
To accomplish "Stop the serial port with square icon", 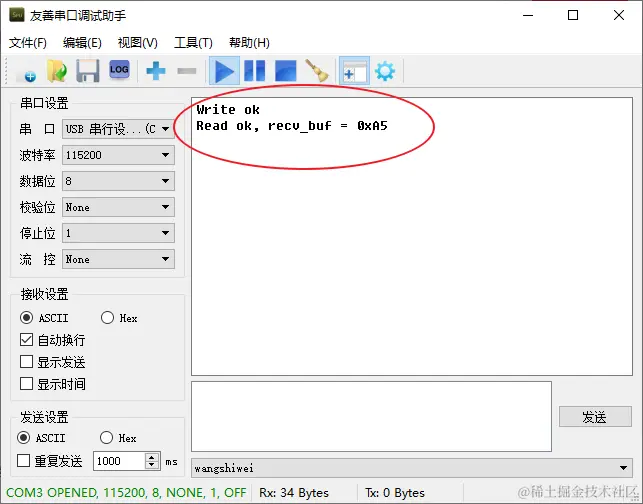I will pyautogui.click(x=286, y=71).
